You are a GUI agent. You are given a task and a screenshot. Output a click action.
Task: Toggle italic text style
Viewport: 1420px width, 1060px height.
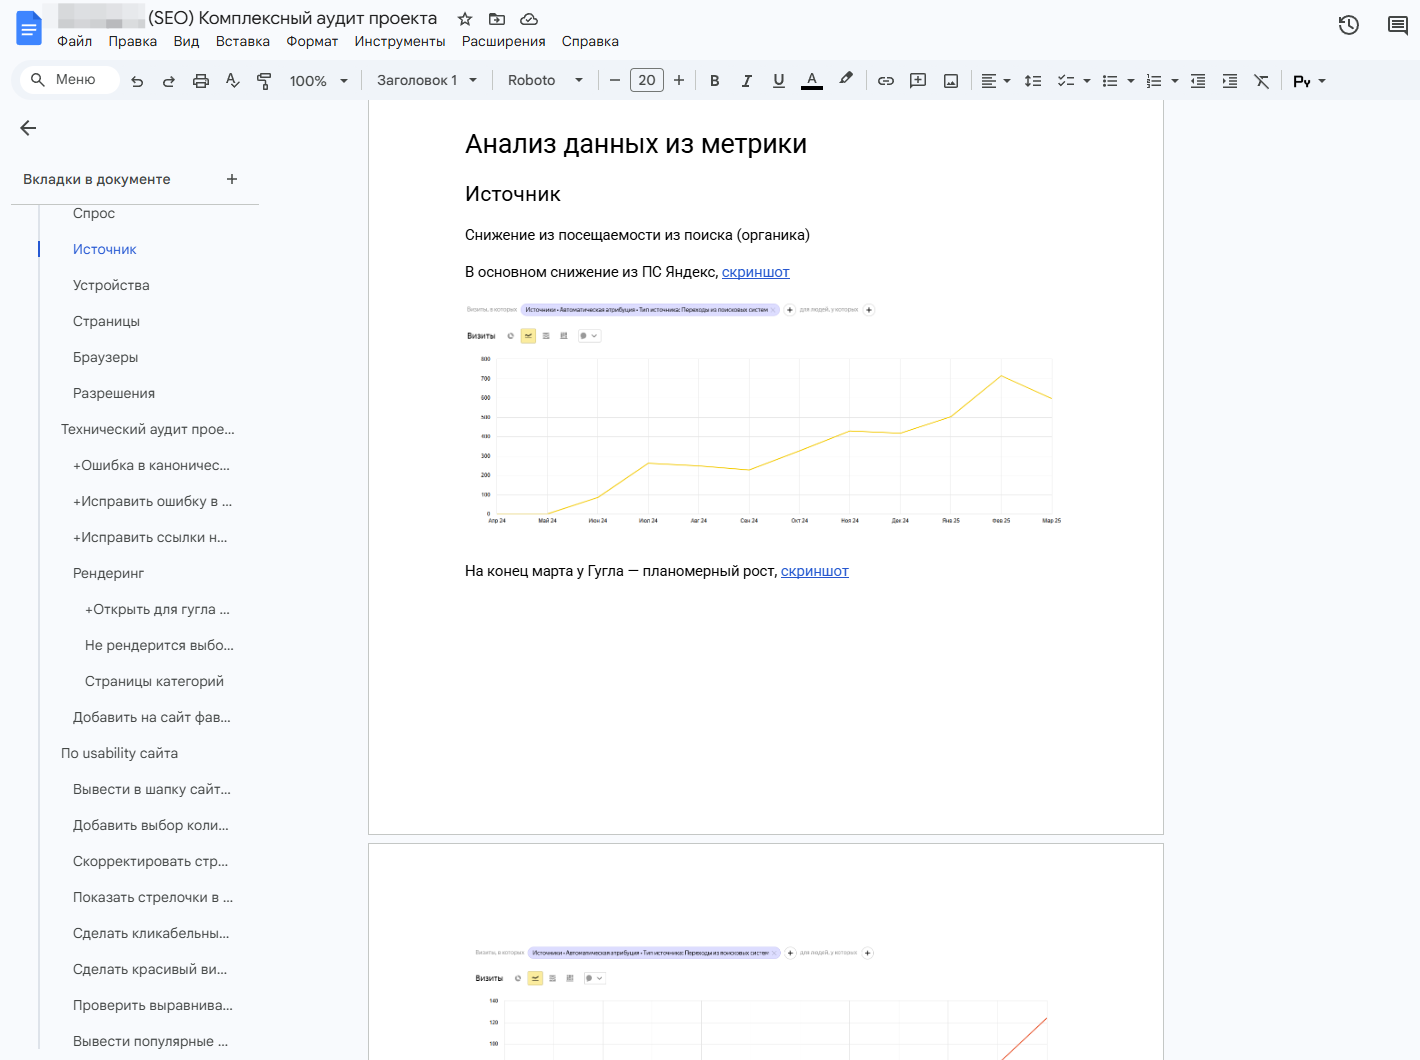746,81
